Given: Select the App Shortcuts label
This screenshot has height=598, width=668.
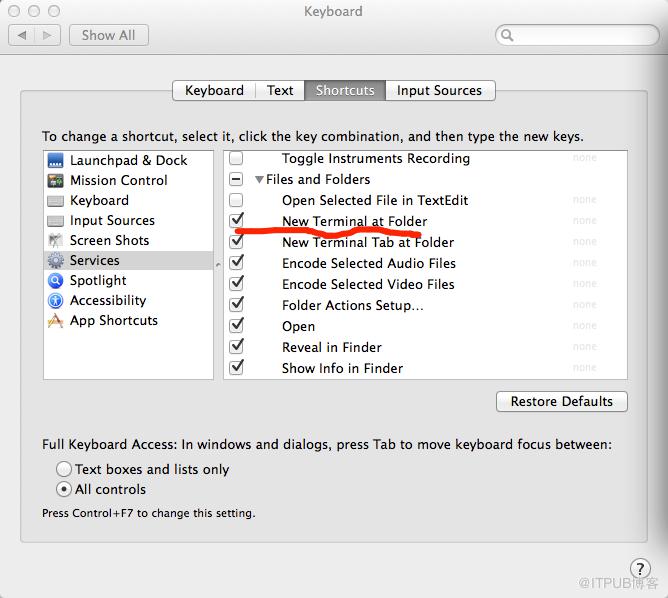Looking at the screenshot, I should (x=114, y=321).
